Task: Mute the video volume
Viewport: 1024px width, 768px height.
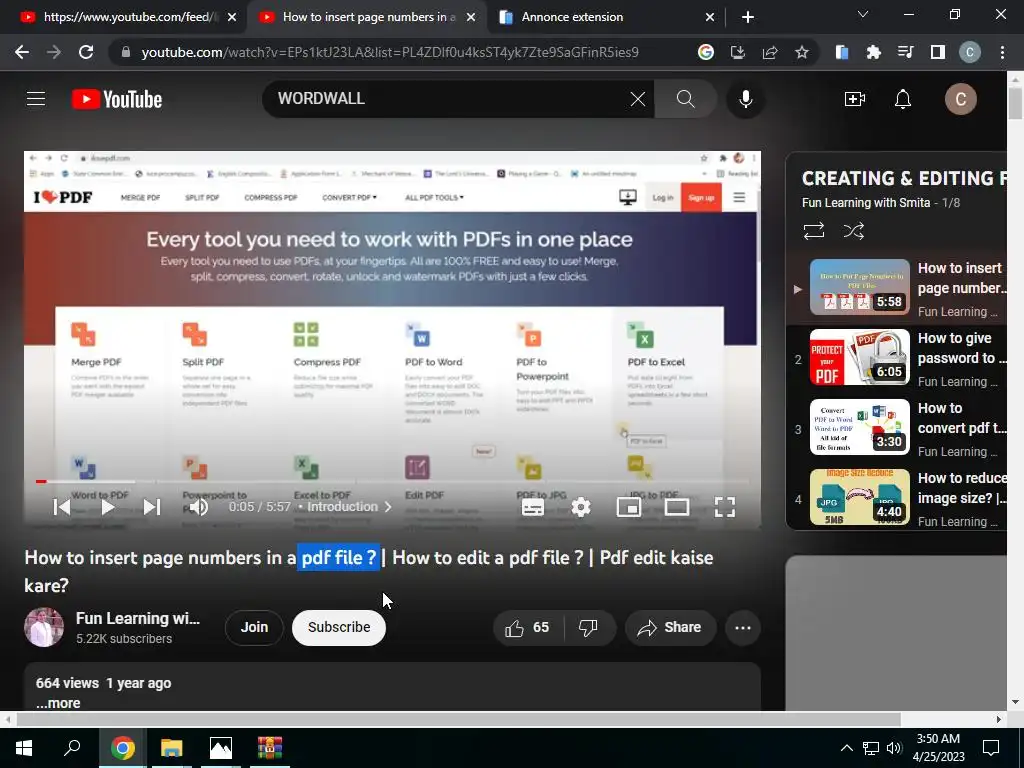Action: tap(198, 507)
